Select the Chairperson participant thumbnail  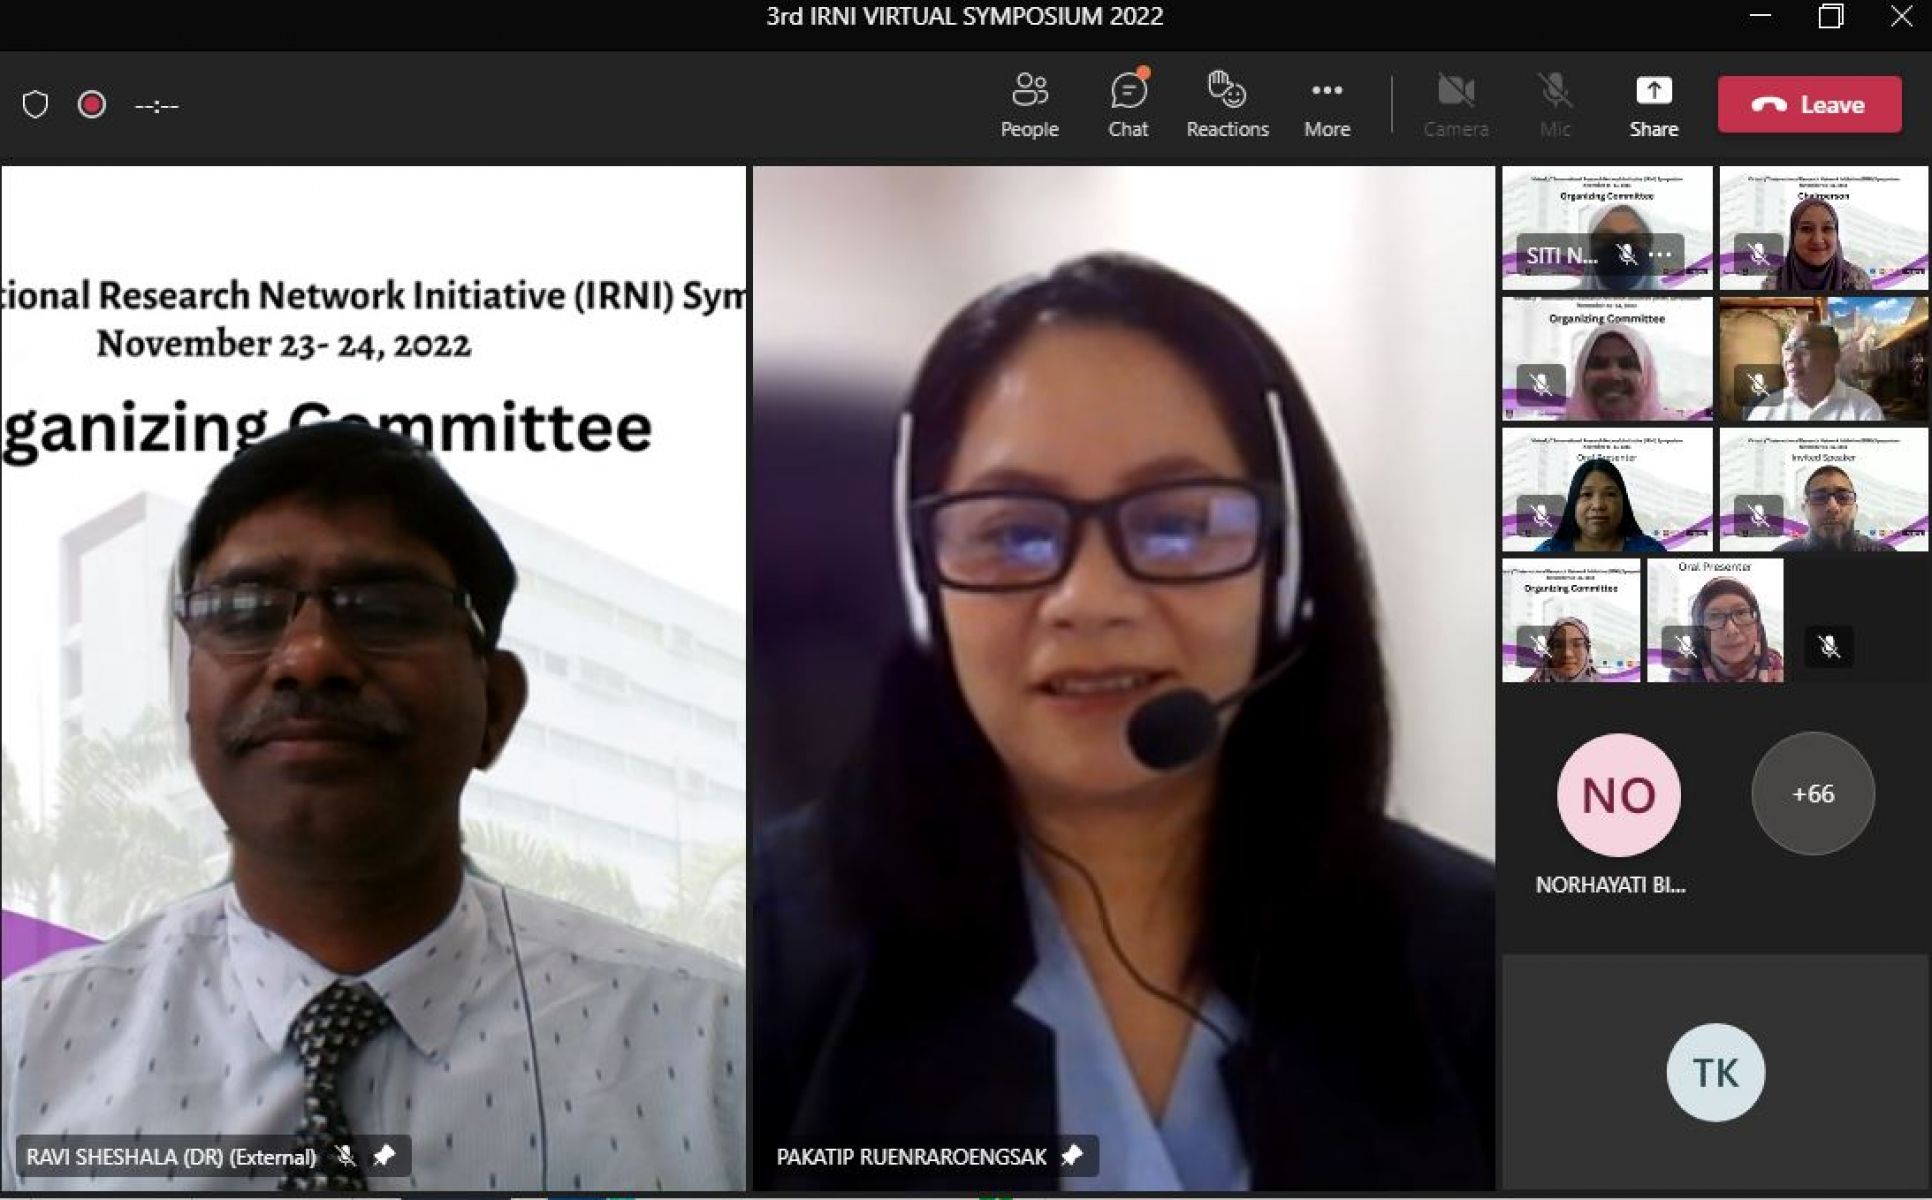tap(1824, 229)
